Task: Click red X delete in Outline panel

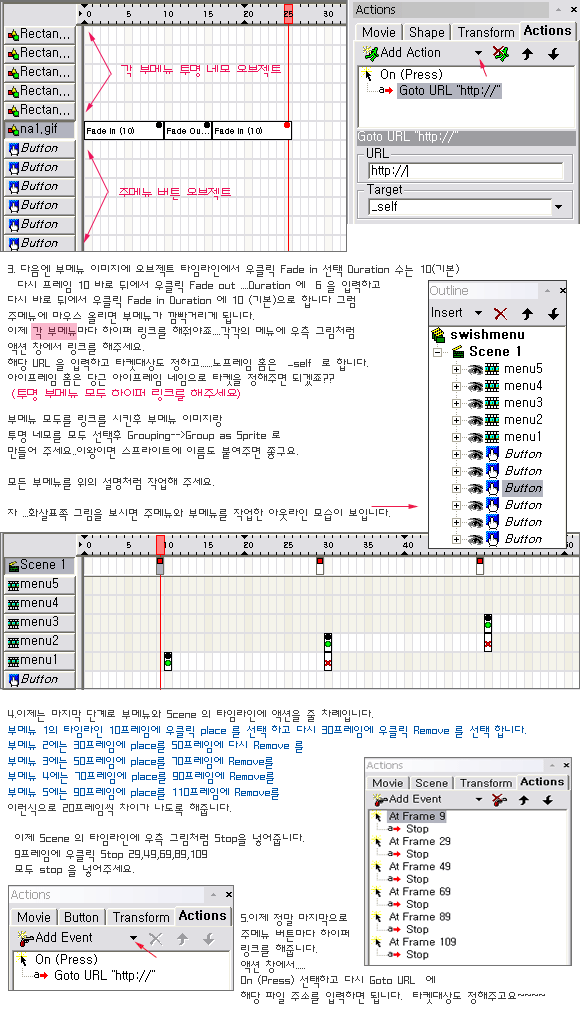Action: [x=501, y=314]
